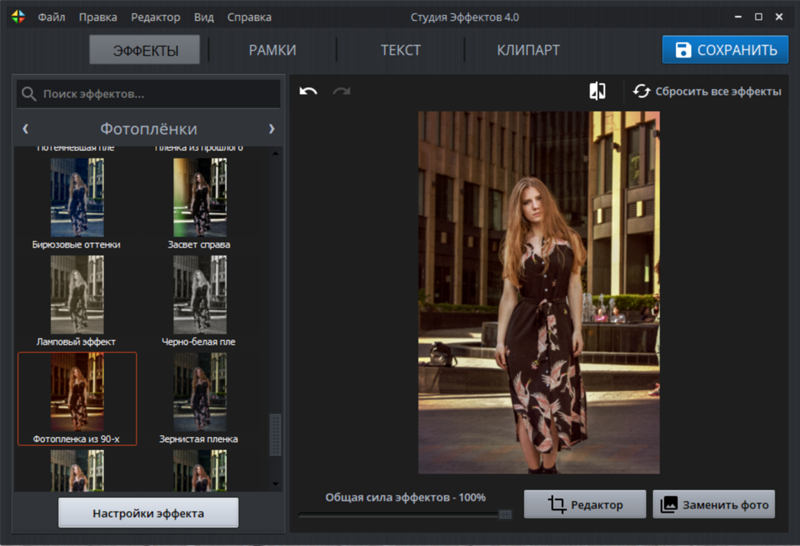Screen dimensions: 800x546
Task: Switch to the ЭФФЕКТЫ tab
Action: coord(145,50)
